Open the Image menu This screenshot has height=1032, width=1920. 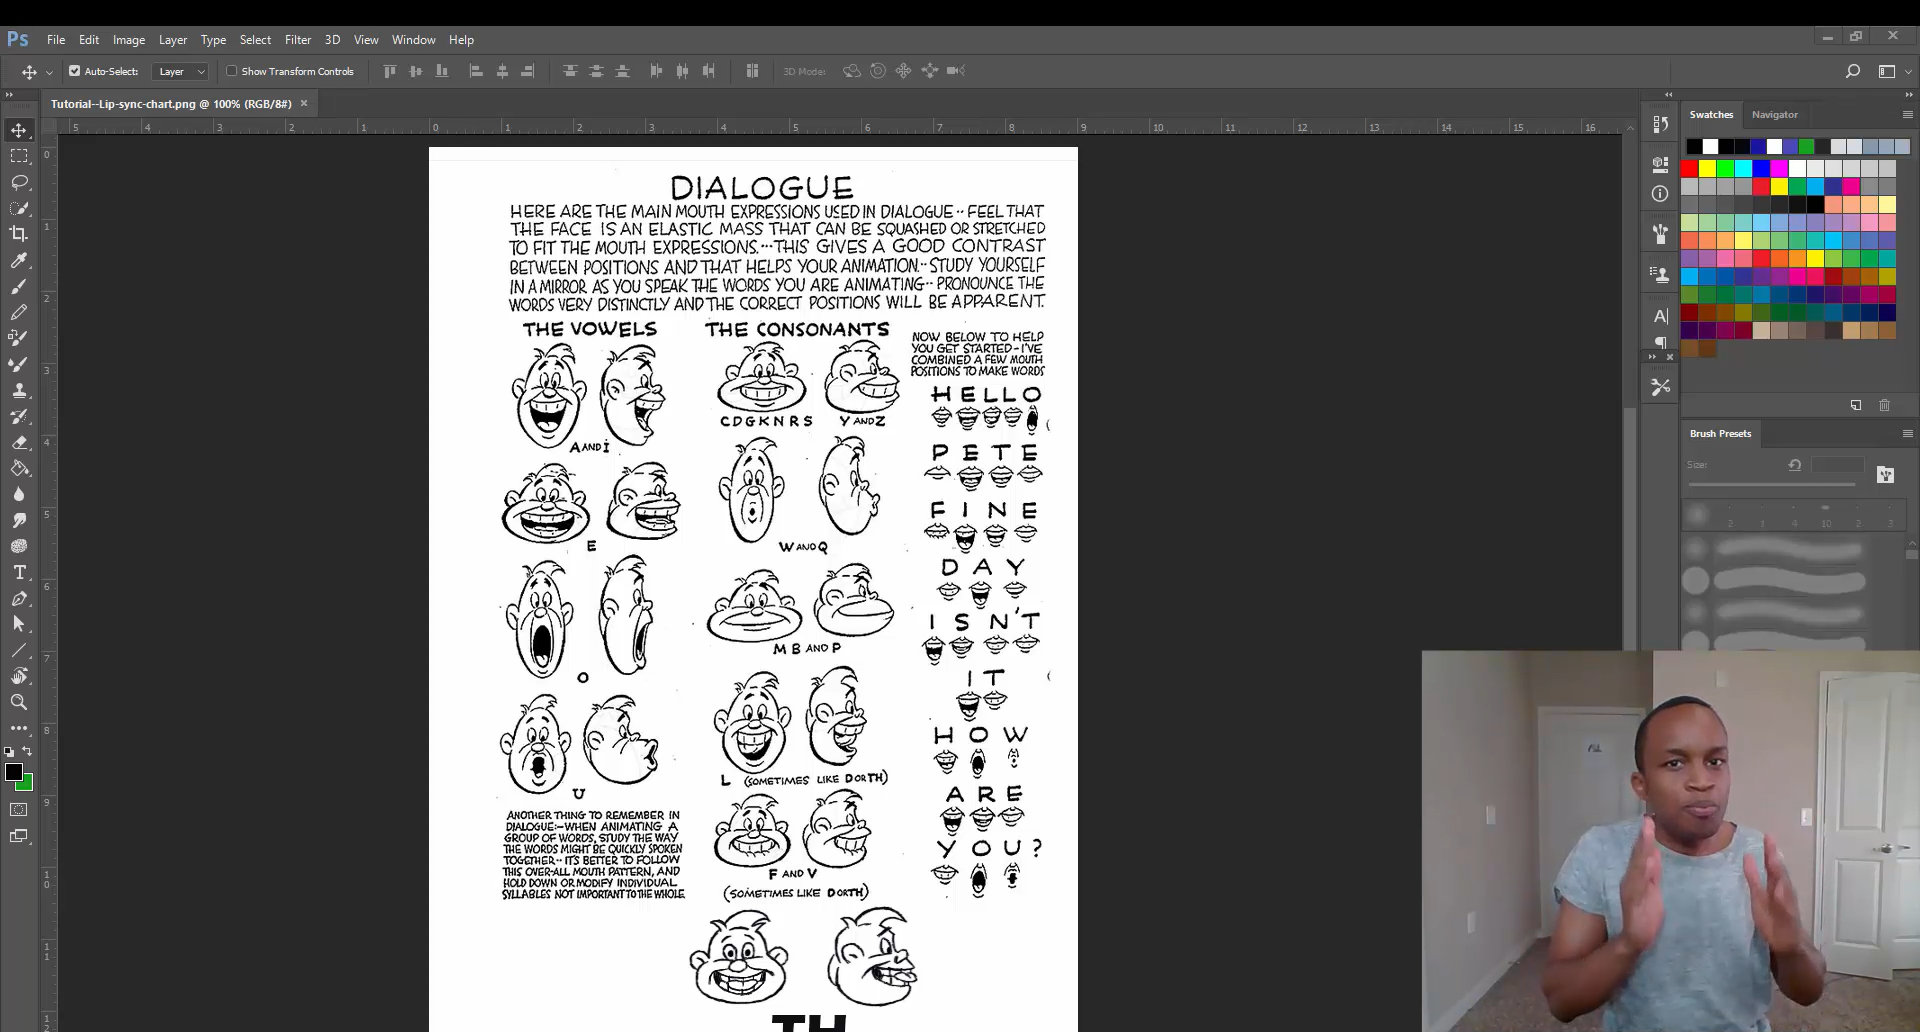tap(129, 40)
